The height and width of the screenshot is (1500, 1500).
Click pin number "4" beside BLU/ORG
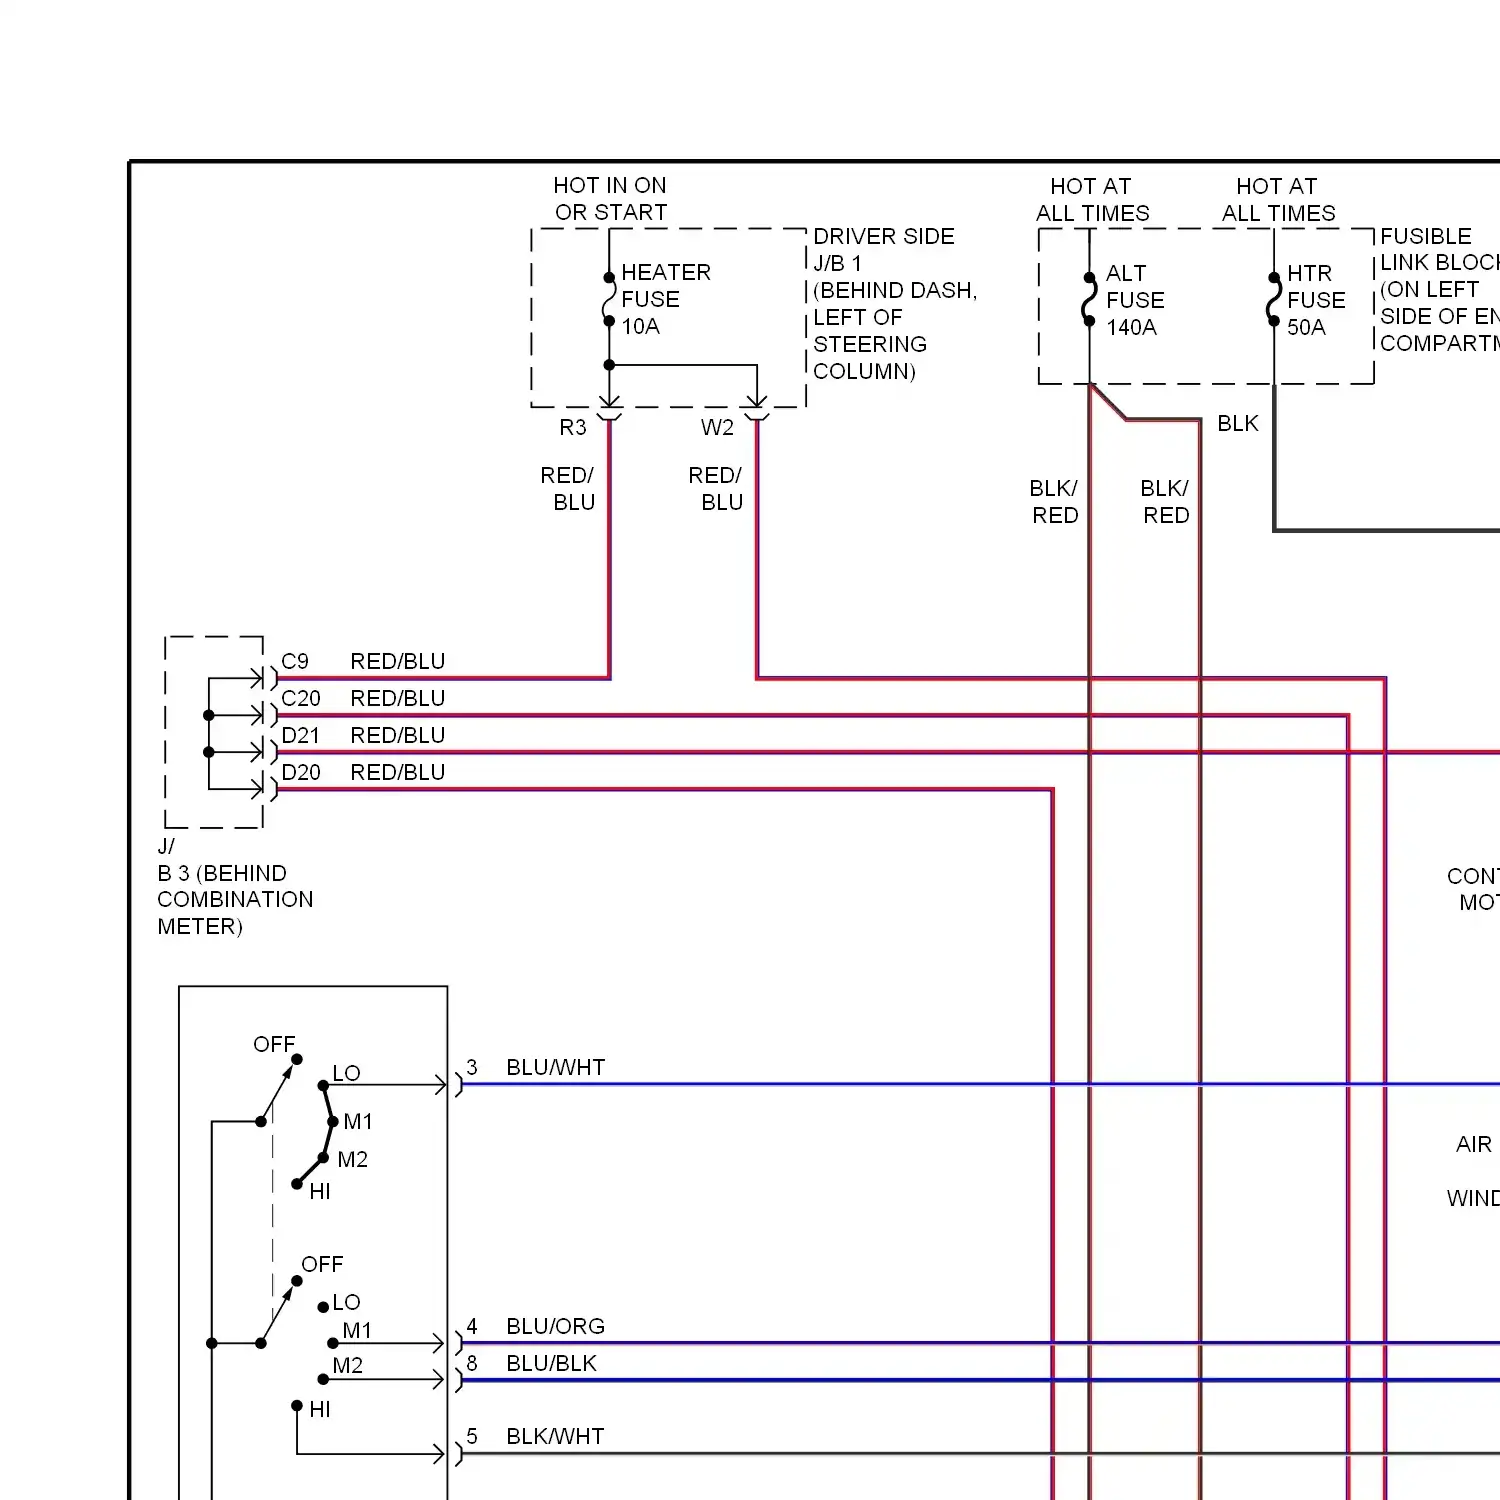[x=472, y=1327]
